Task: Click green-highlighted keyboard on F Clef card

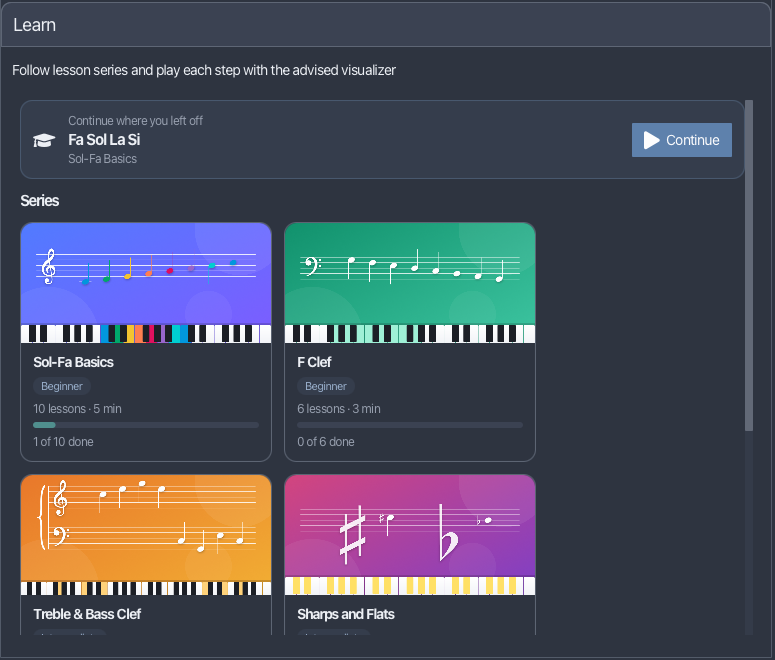Action: point(410,334)
